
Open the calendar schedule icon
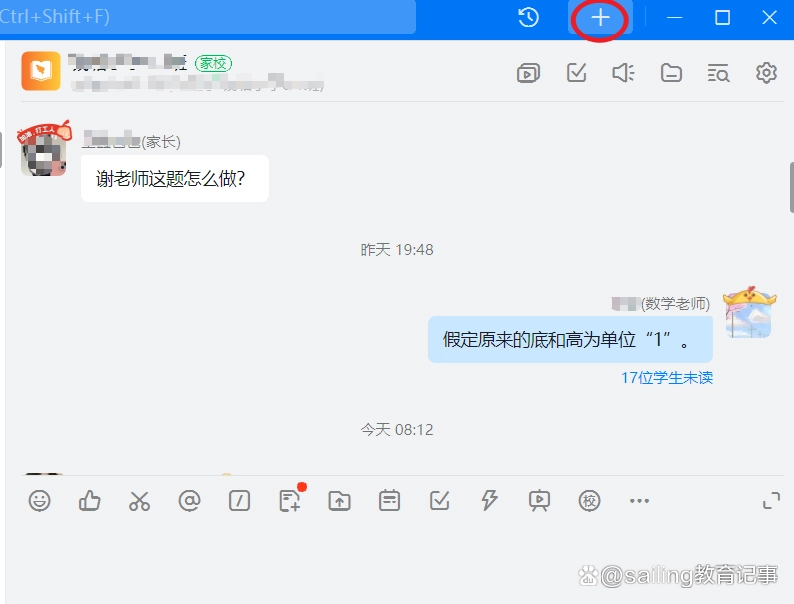[390, 501]
